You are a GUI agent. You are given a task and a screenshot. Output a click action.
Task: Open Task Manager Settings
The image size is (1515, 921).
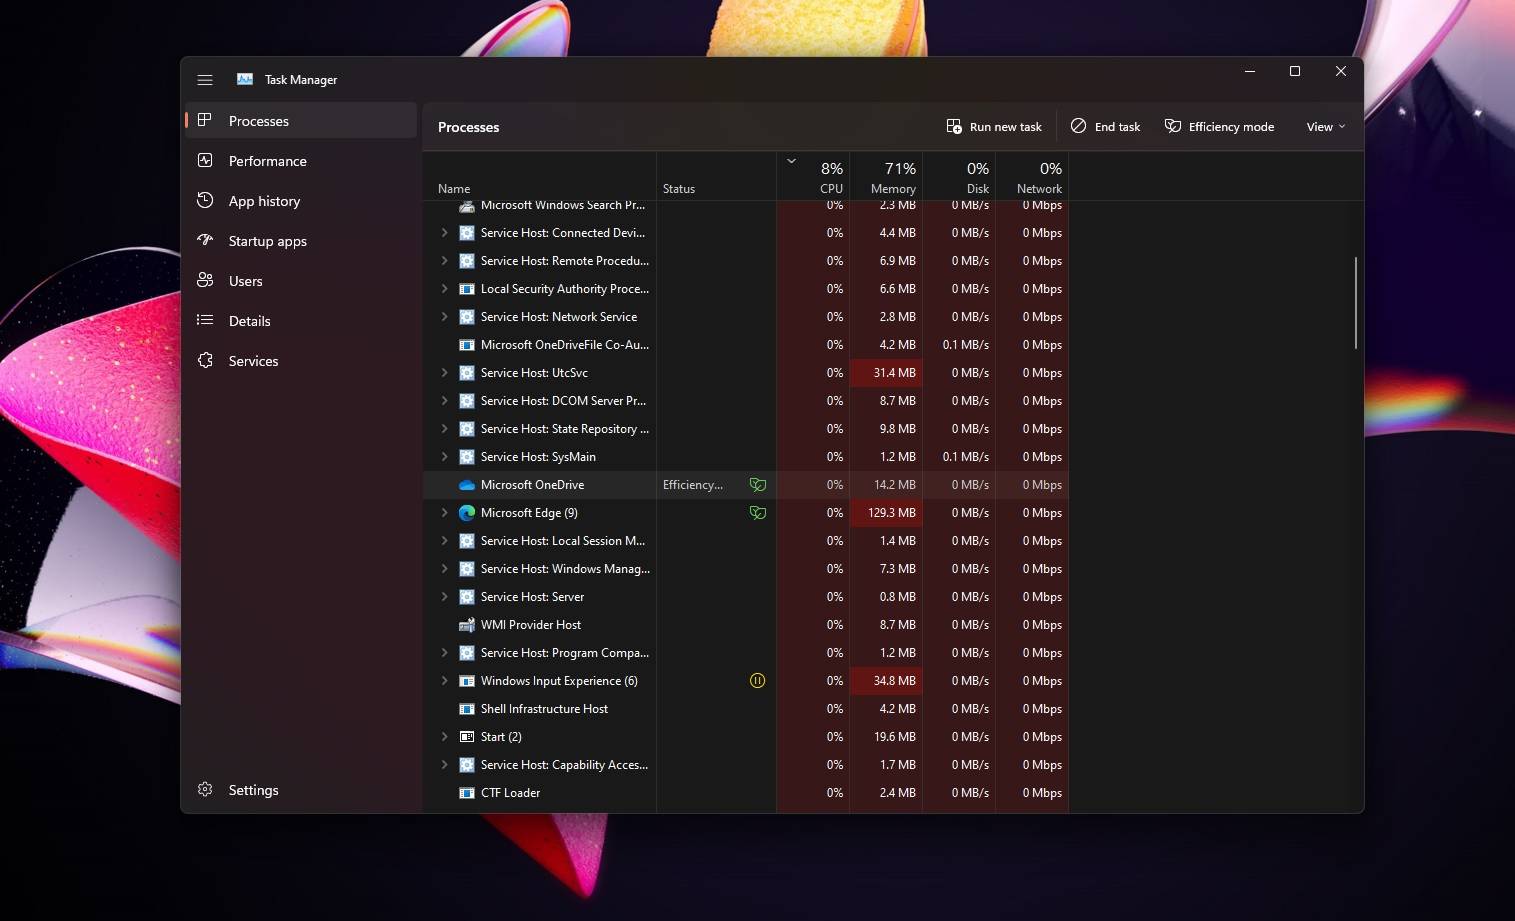click(253, 789)
